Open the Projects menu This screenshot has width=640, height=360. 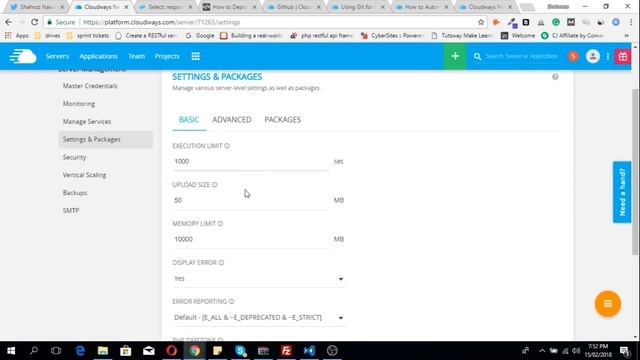167,56
